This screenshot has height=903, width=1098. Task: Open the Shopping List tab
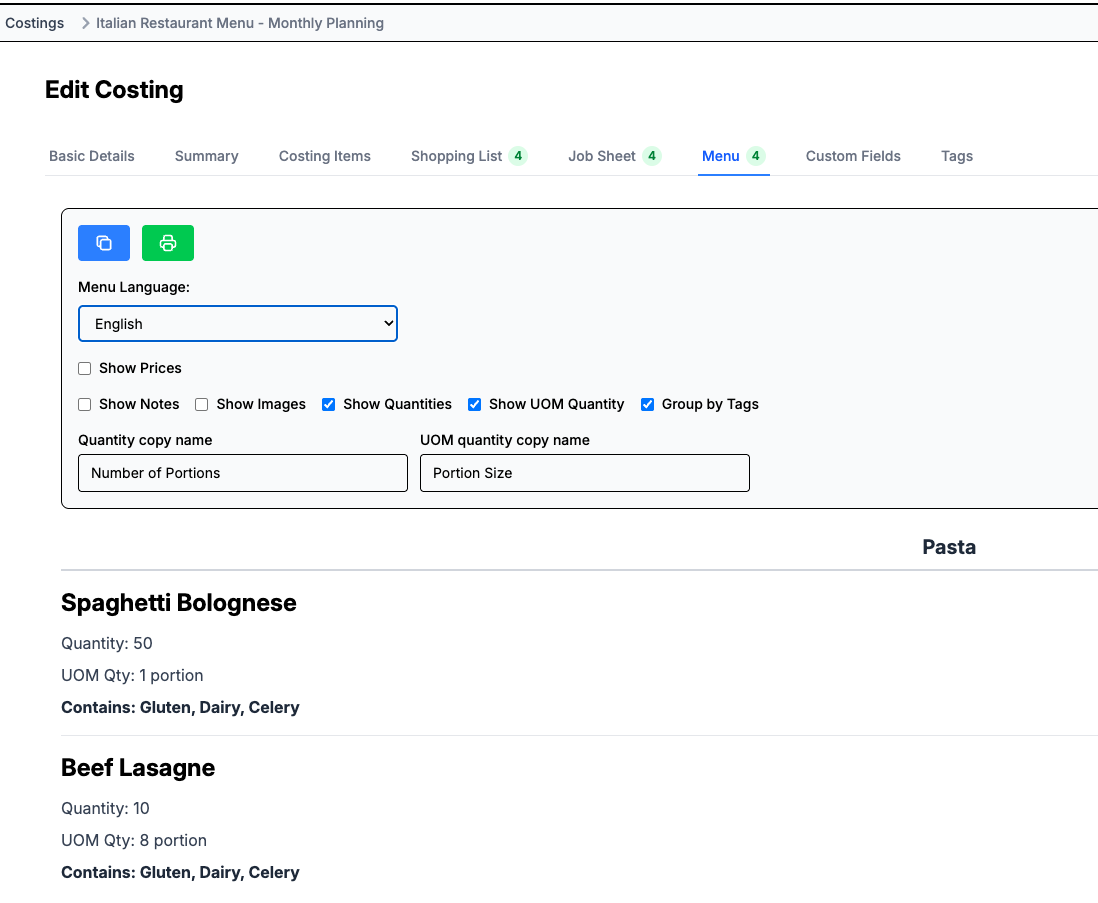tap(468, 156)
